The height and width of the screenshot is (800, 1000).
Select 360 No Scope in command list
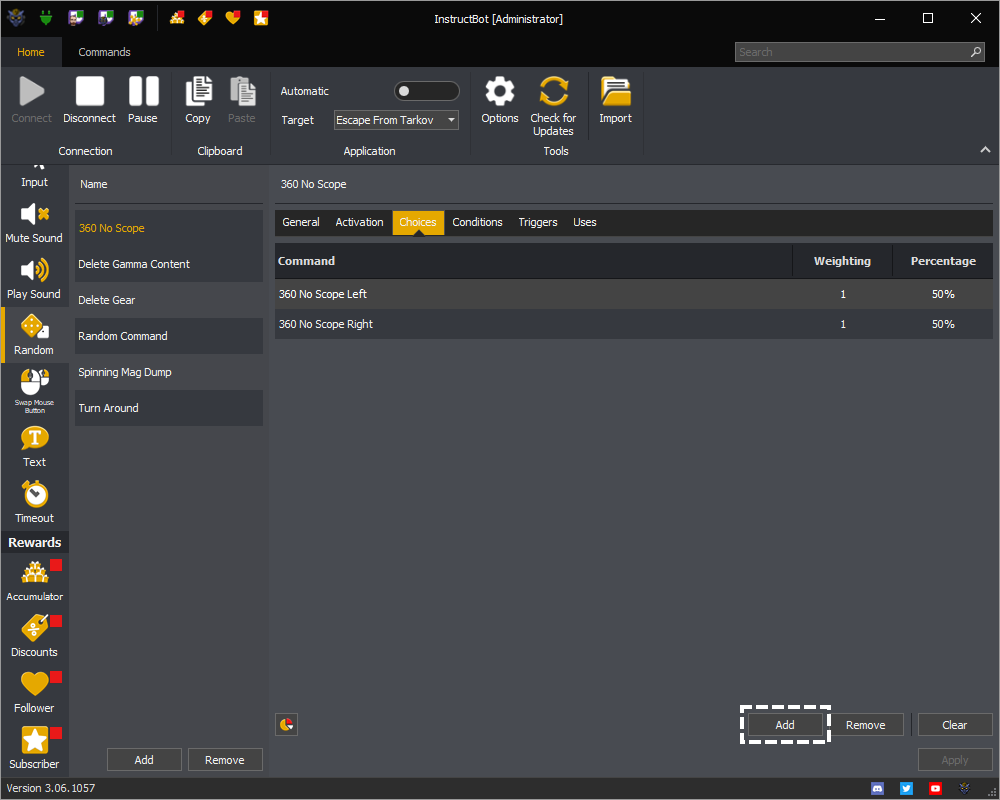pos(169,228)
